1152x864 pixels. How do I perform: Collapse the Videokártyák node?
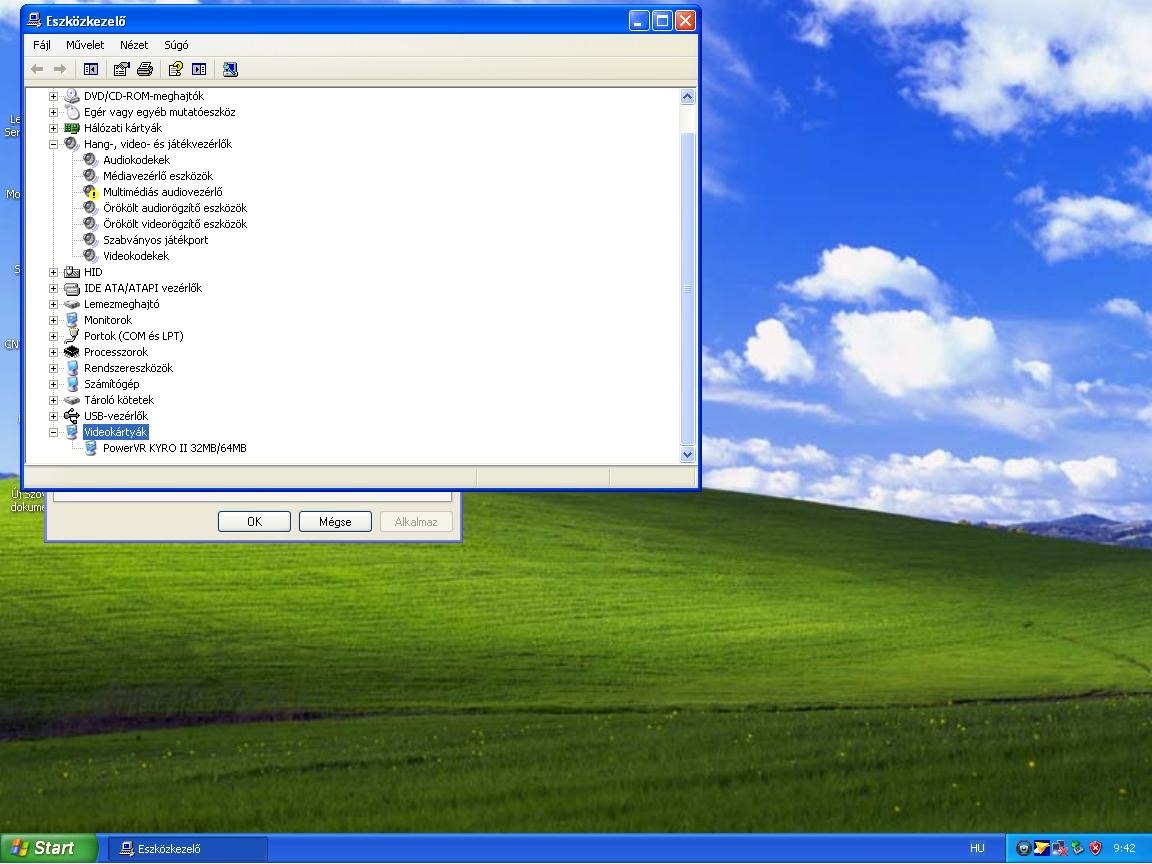[x=53, y=433]
